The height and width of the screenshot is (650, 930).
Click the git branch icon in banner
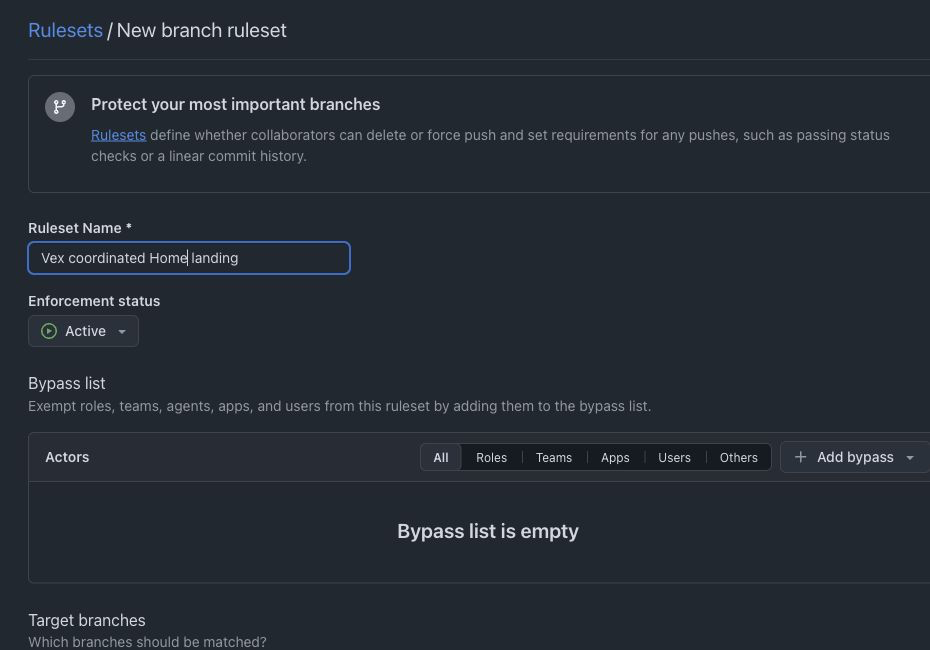point(60,107)
